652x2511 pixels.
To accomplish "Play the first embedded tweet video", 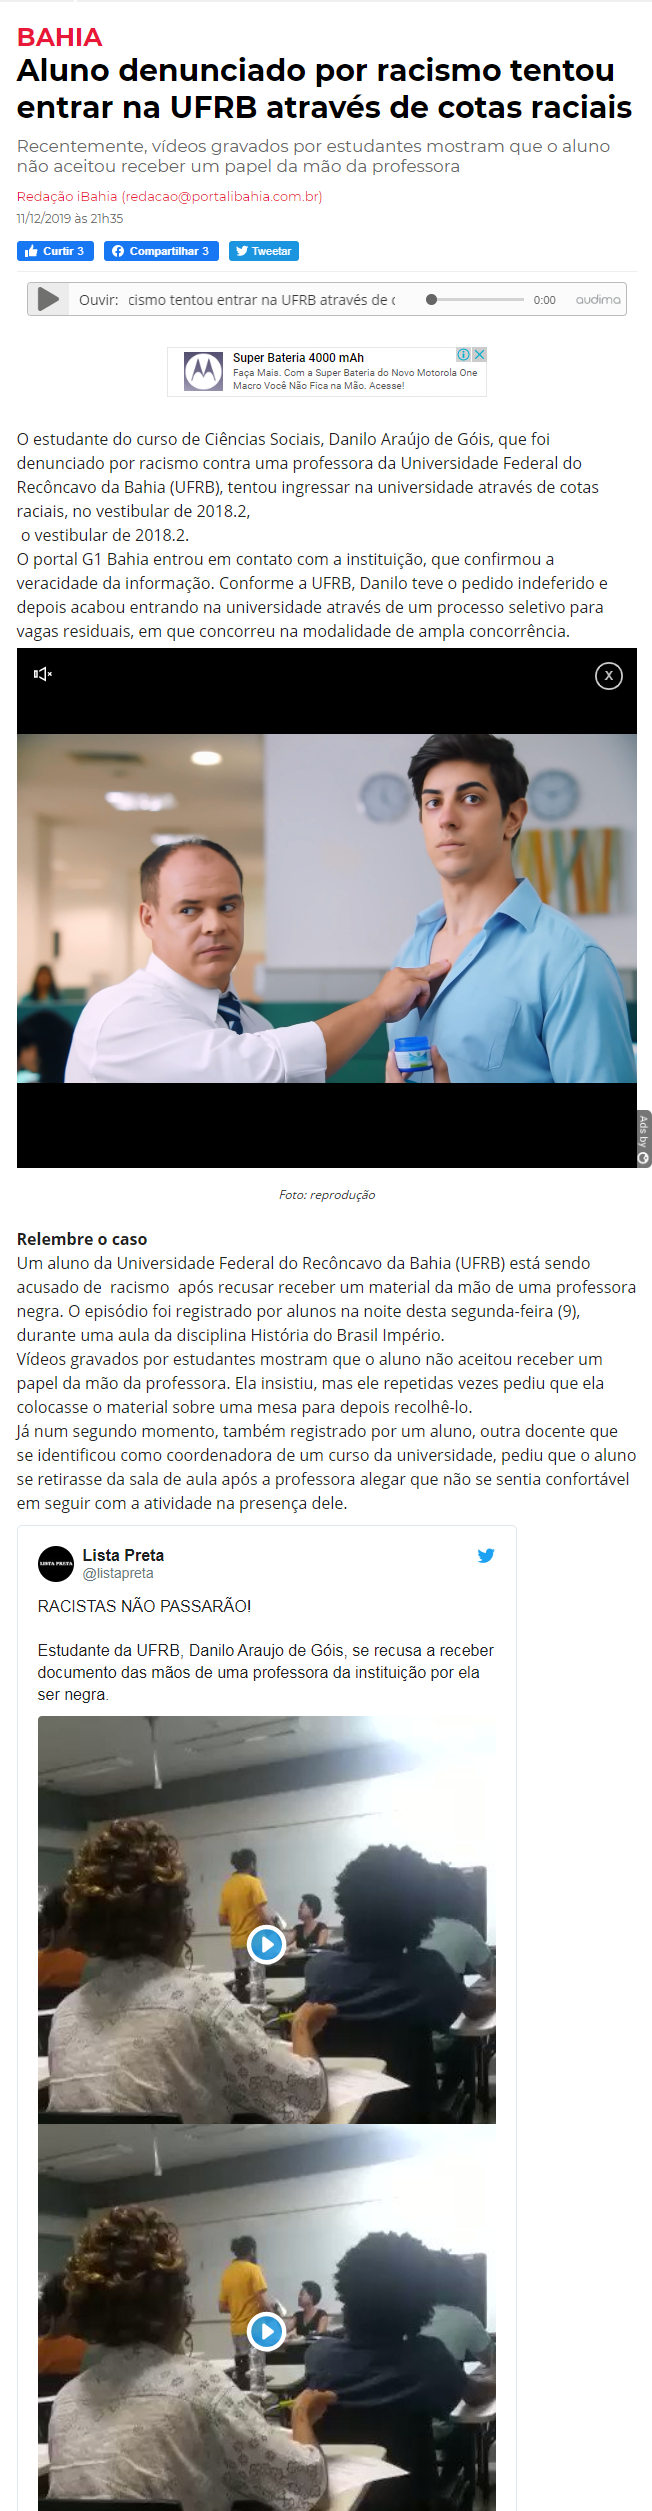I will pos(266,1944).
